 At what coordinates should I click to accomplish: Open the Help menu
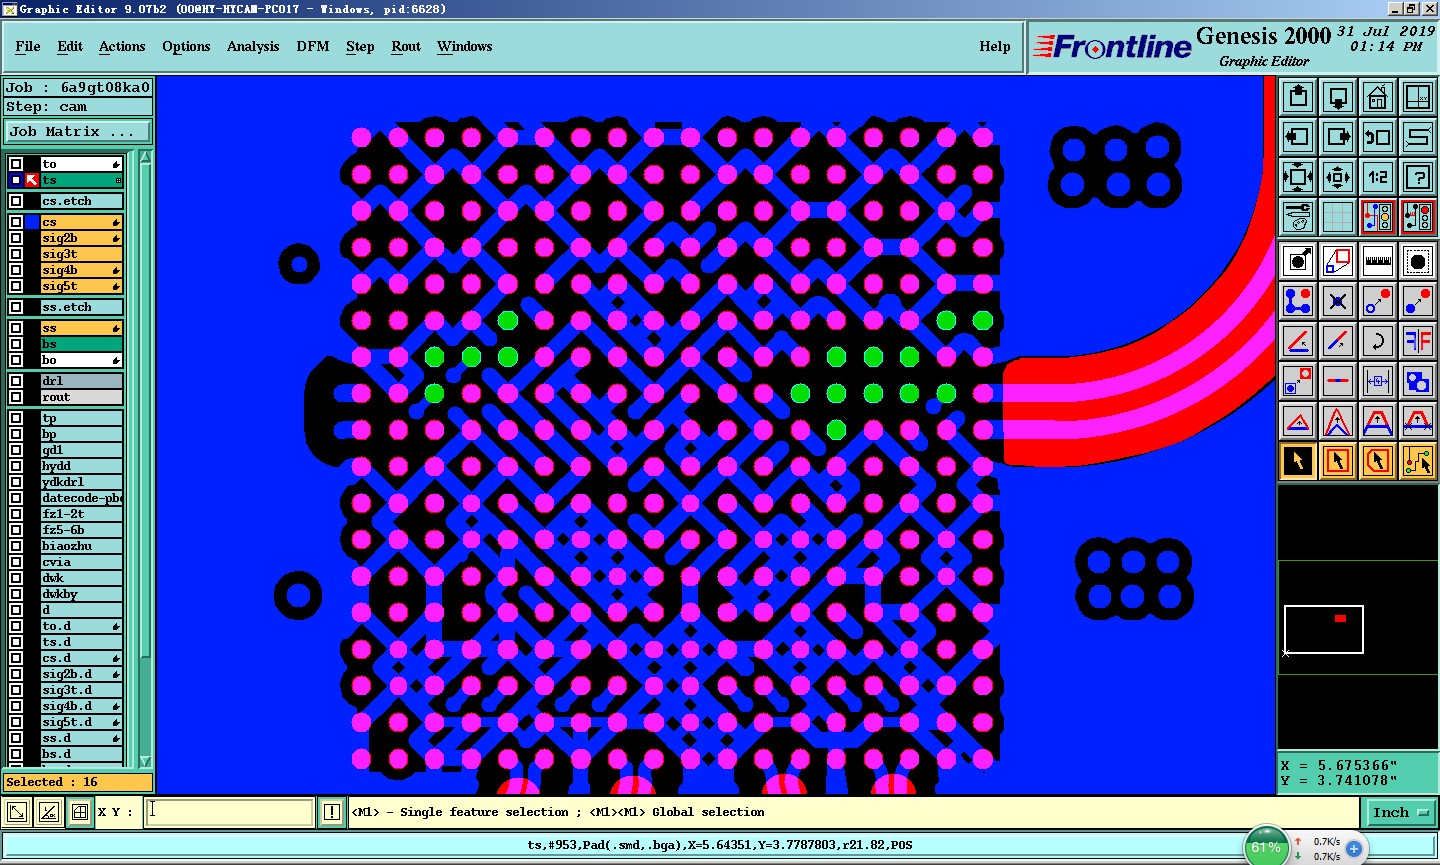pos(995,46)
